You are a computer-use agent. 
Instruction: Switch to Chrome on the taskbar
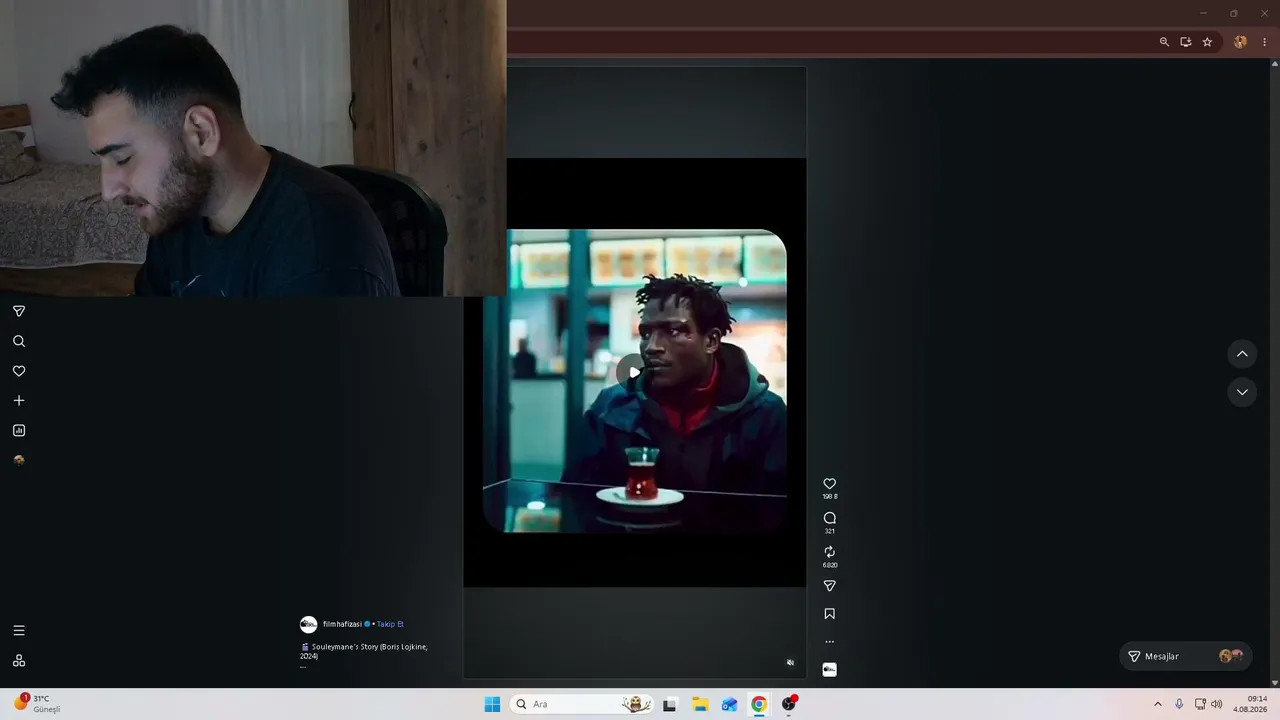[759, 704]
